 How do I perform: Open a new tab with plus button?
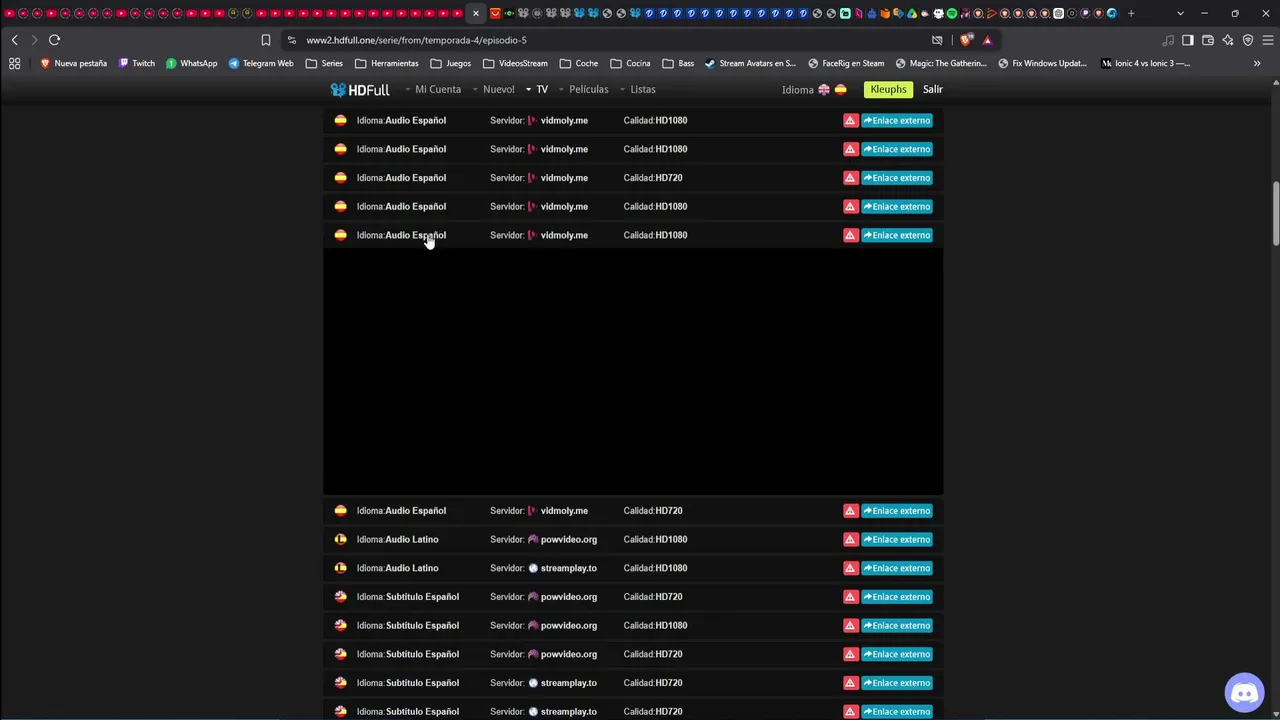point(1131,13)
